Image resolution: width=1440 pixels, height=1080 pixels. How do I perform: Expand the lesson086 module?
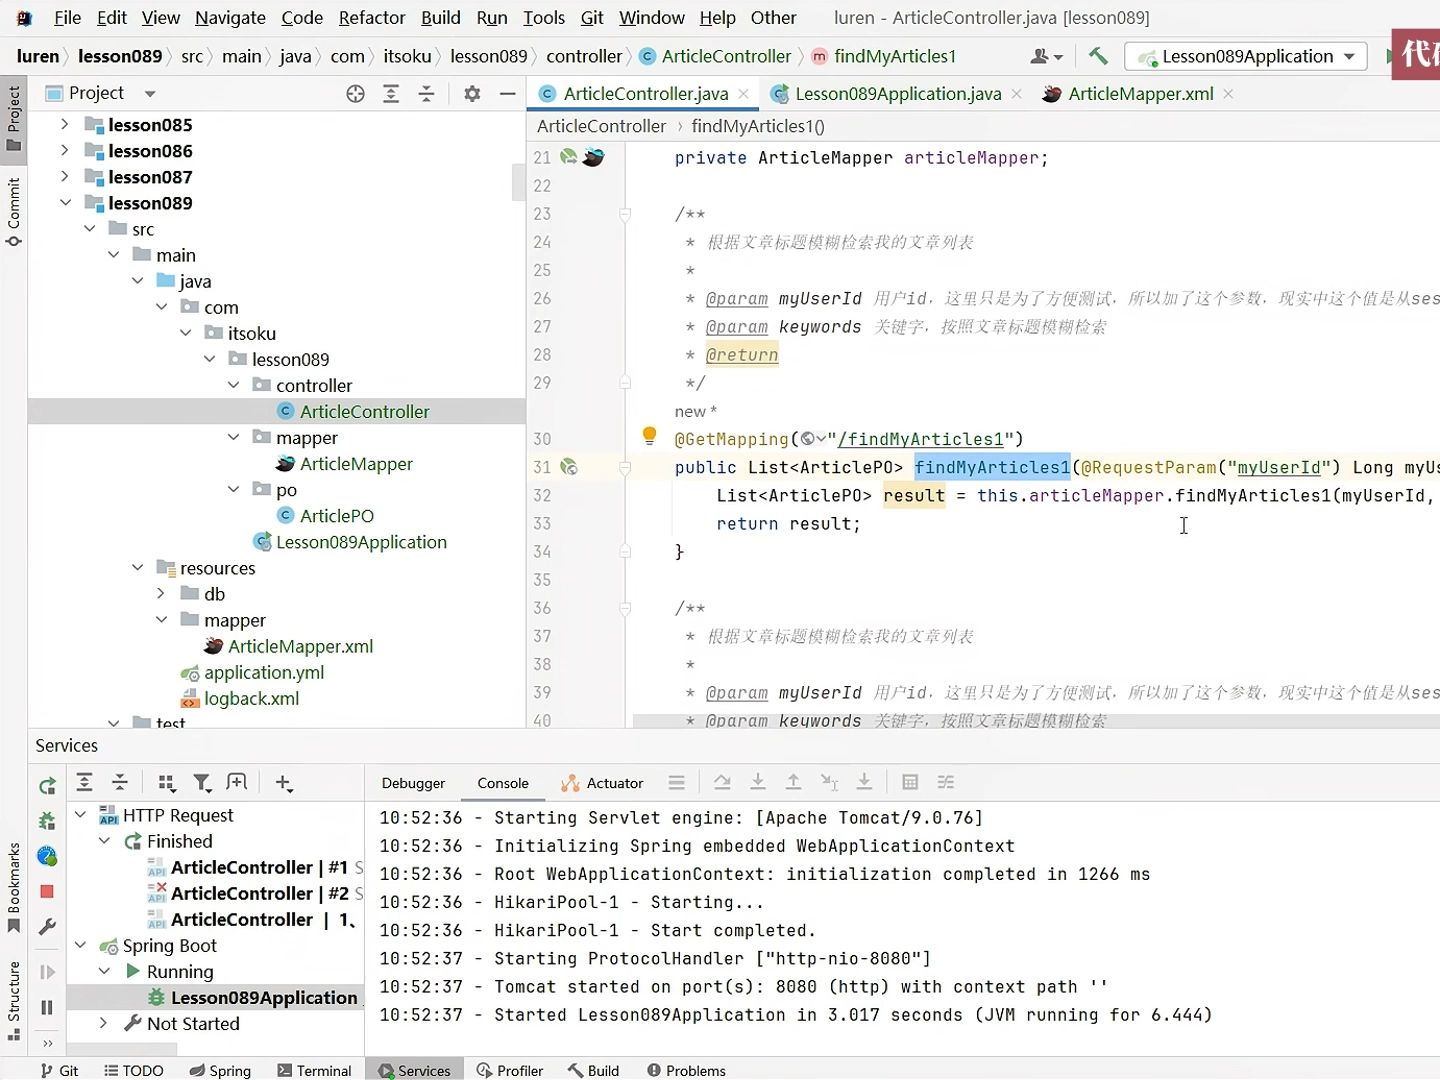65,150
